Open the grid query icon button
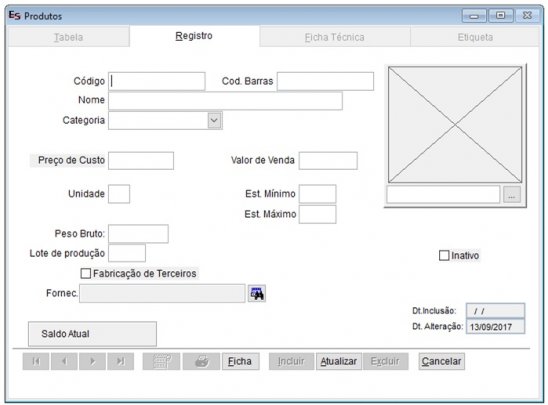The width and height of the screenshot is (548, 405). click(161, 361)
